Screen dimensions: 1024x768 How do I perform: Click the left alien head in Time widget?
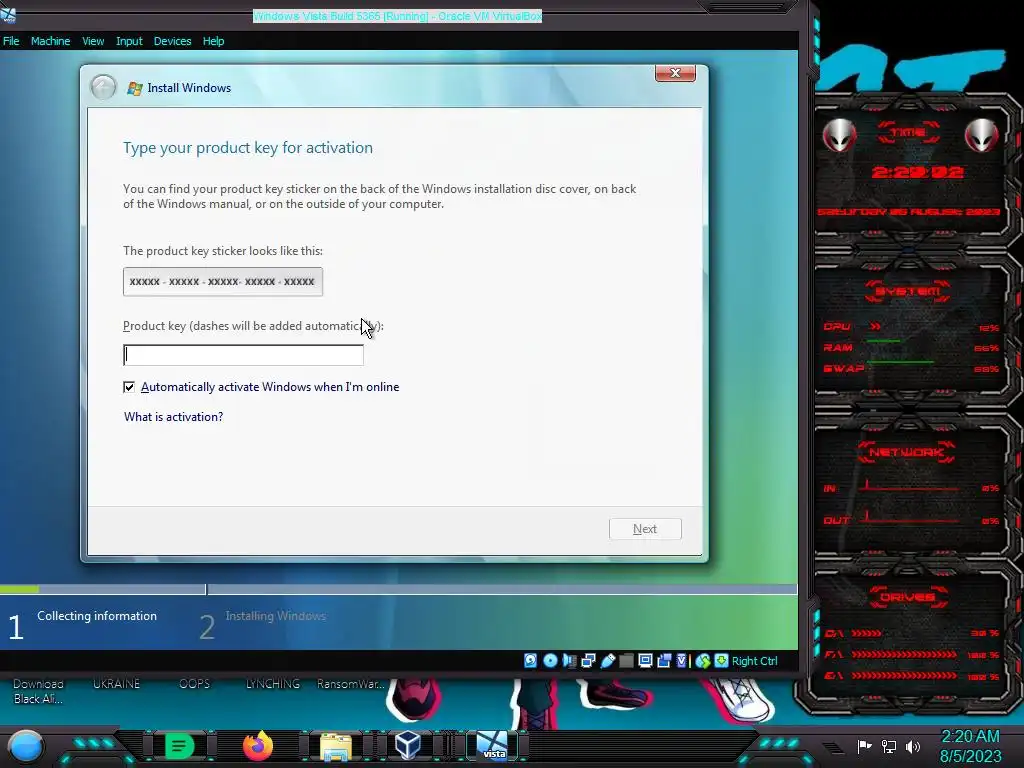[840, 135]
